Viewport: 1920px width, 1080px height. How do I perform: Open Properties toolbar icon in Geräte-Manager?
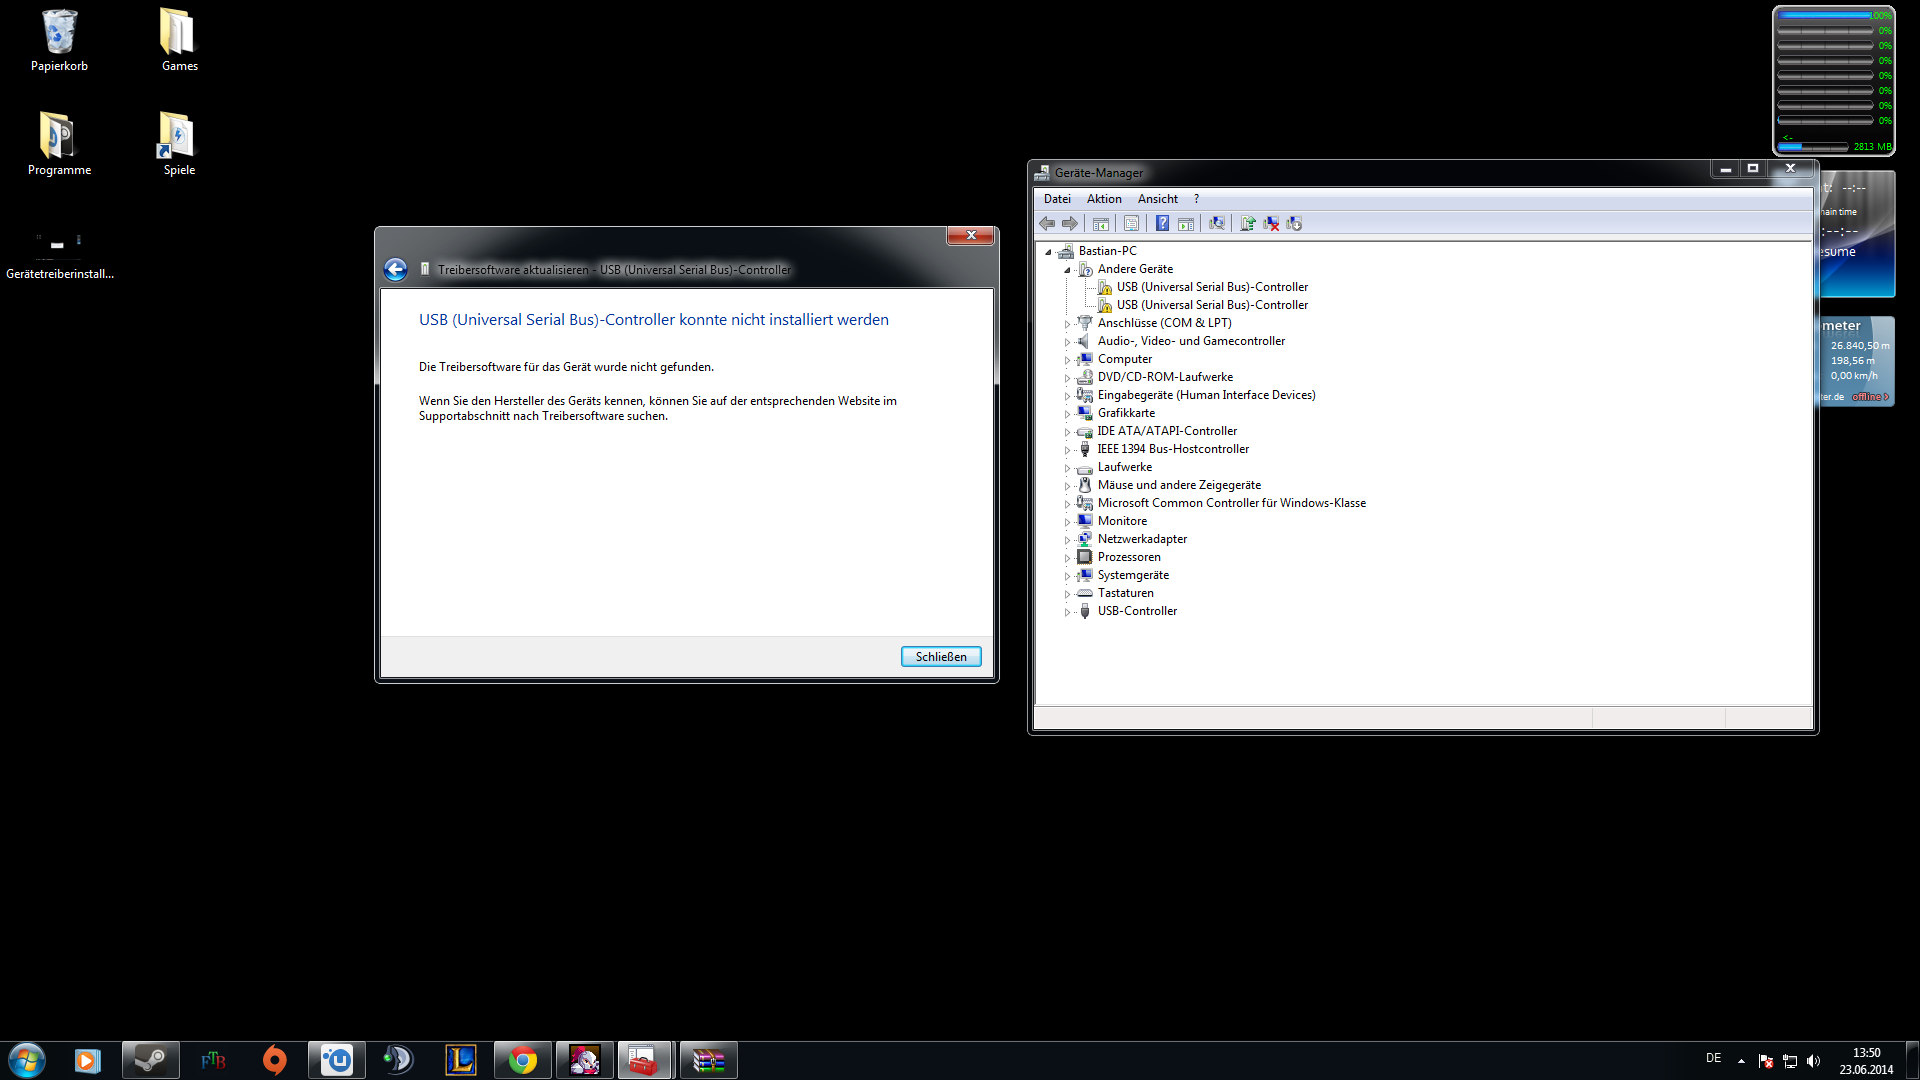[x=1131, y=223]
